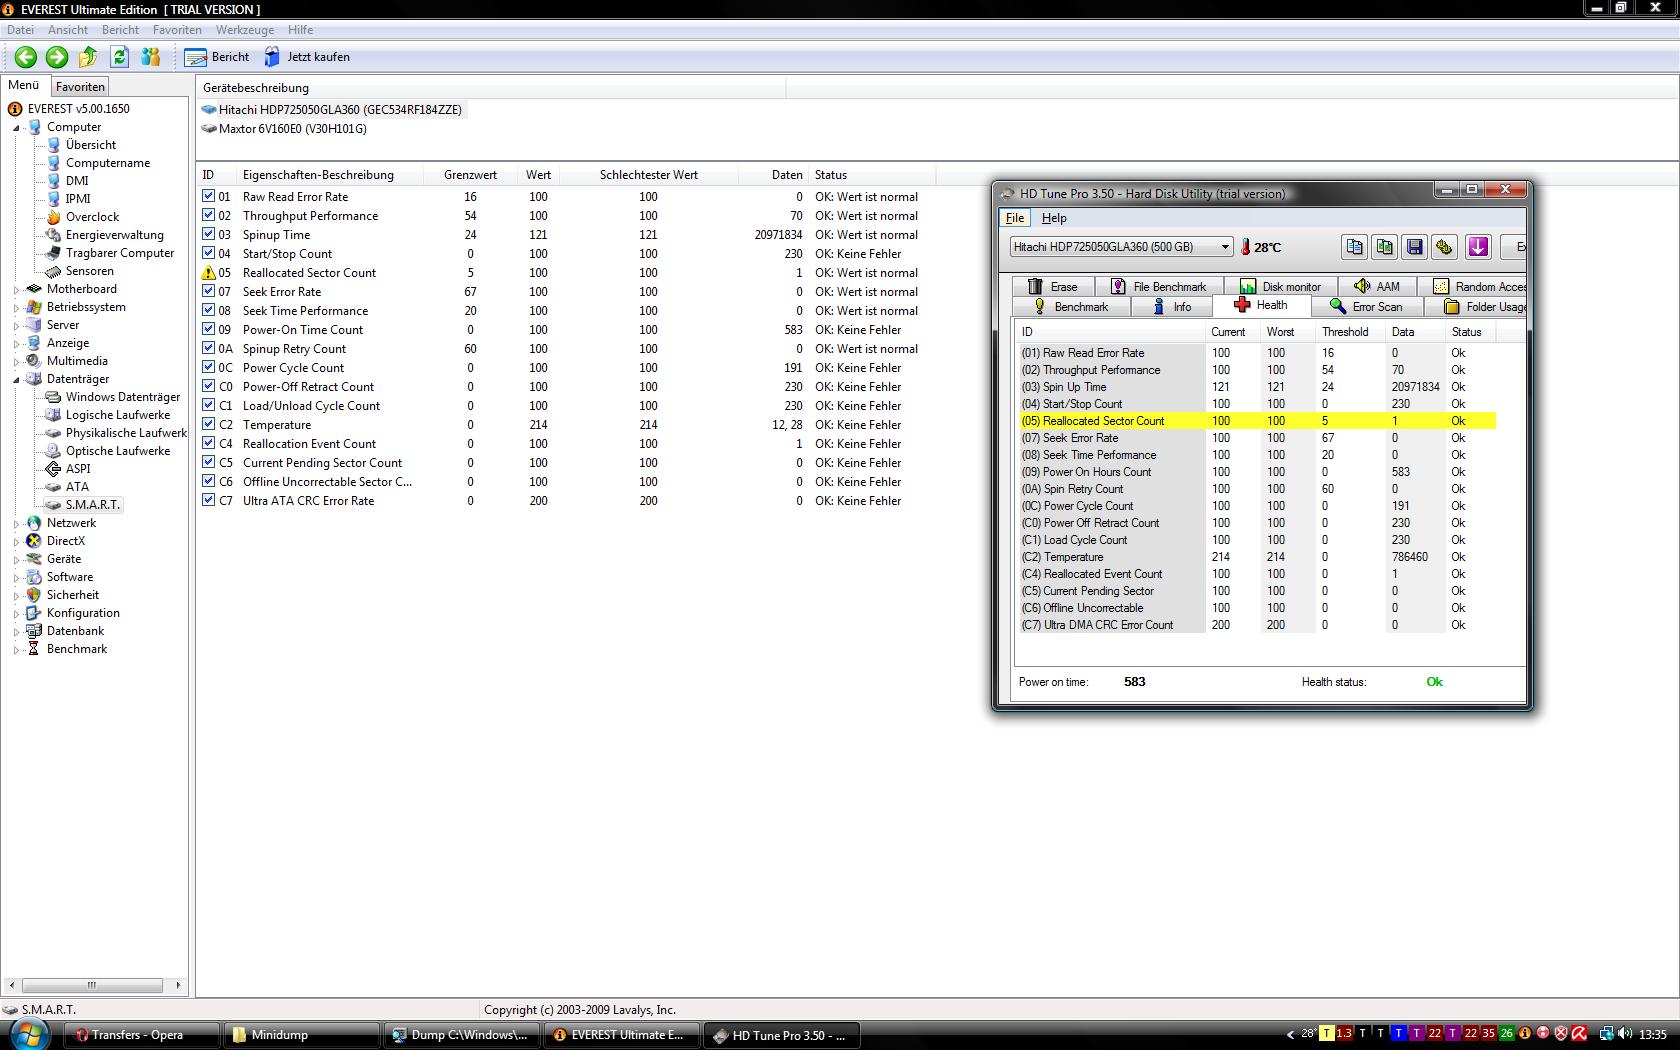Click the speaker volume tray icon
The width and height of the screenshot is (1680, 1050).
click(x=1624, y=1034)
